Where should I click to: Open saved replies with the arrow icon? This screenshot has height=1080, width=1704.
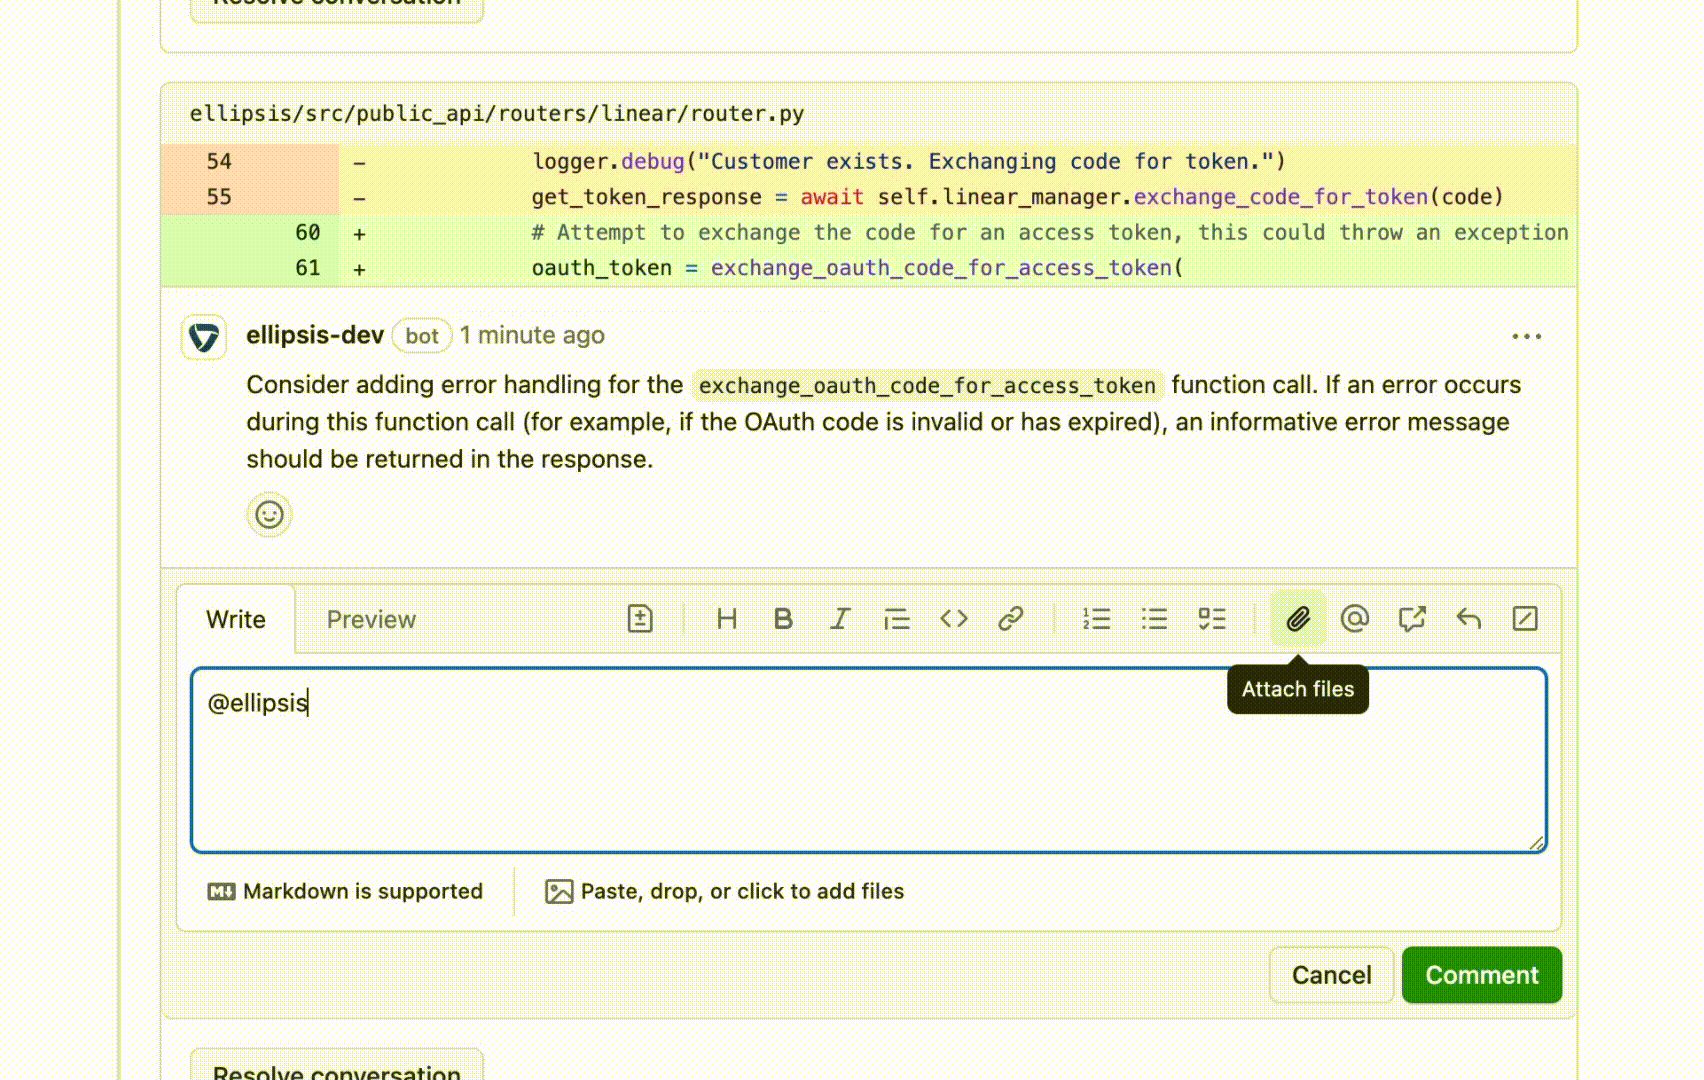1468,619
